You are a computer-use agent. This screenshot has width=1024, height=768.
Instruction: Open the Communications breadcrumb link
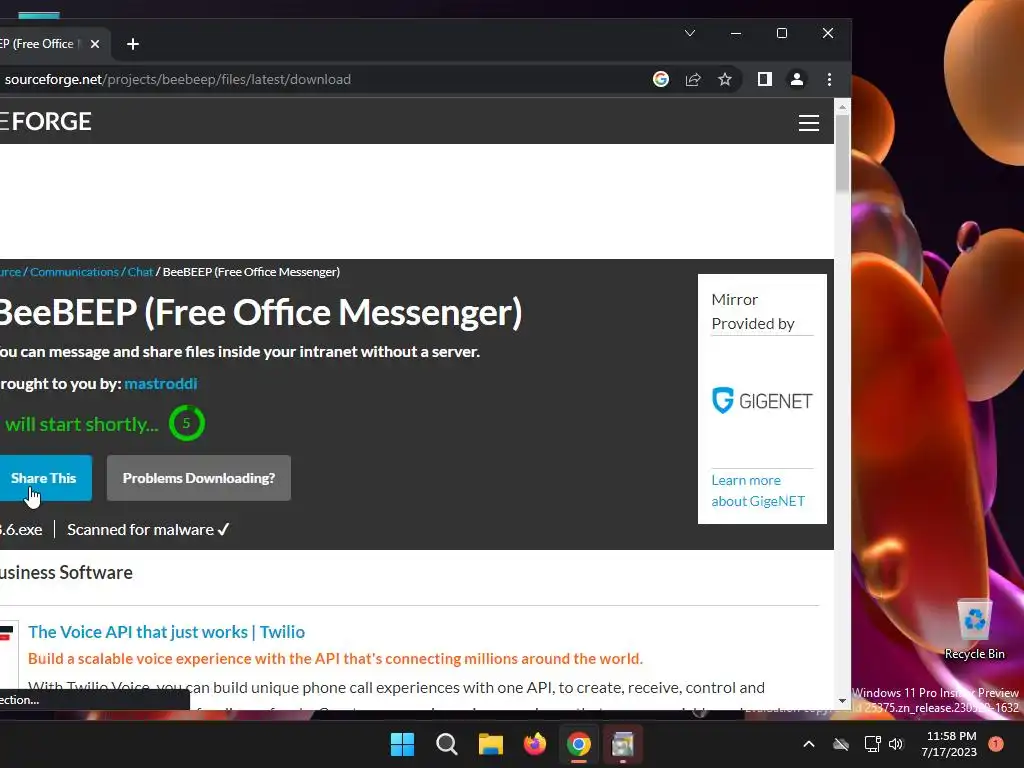click(74, 272)
